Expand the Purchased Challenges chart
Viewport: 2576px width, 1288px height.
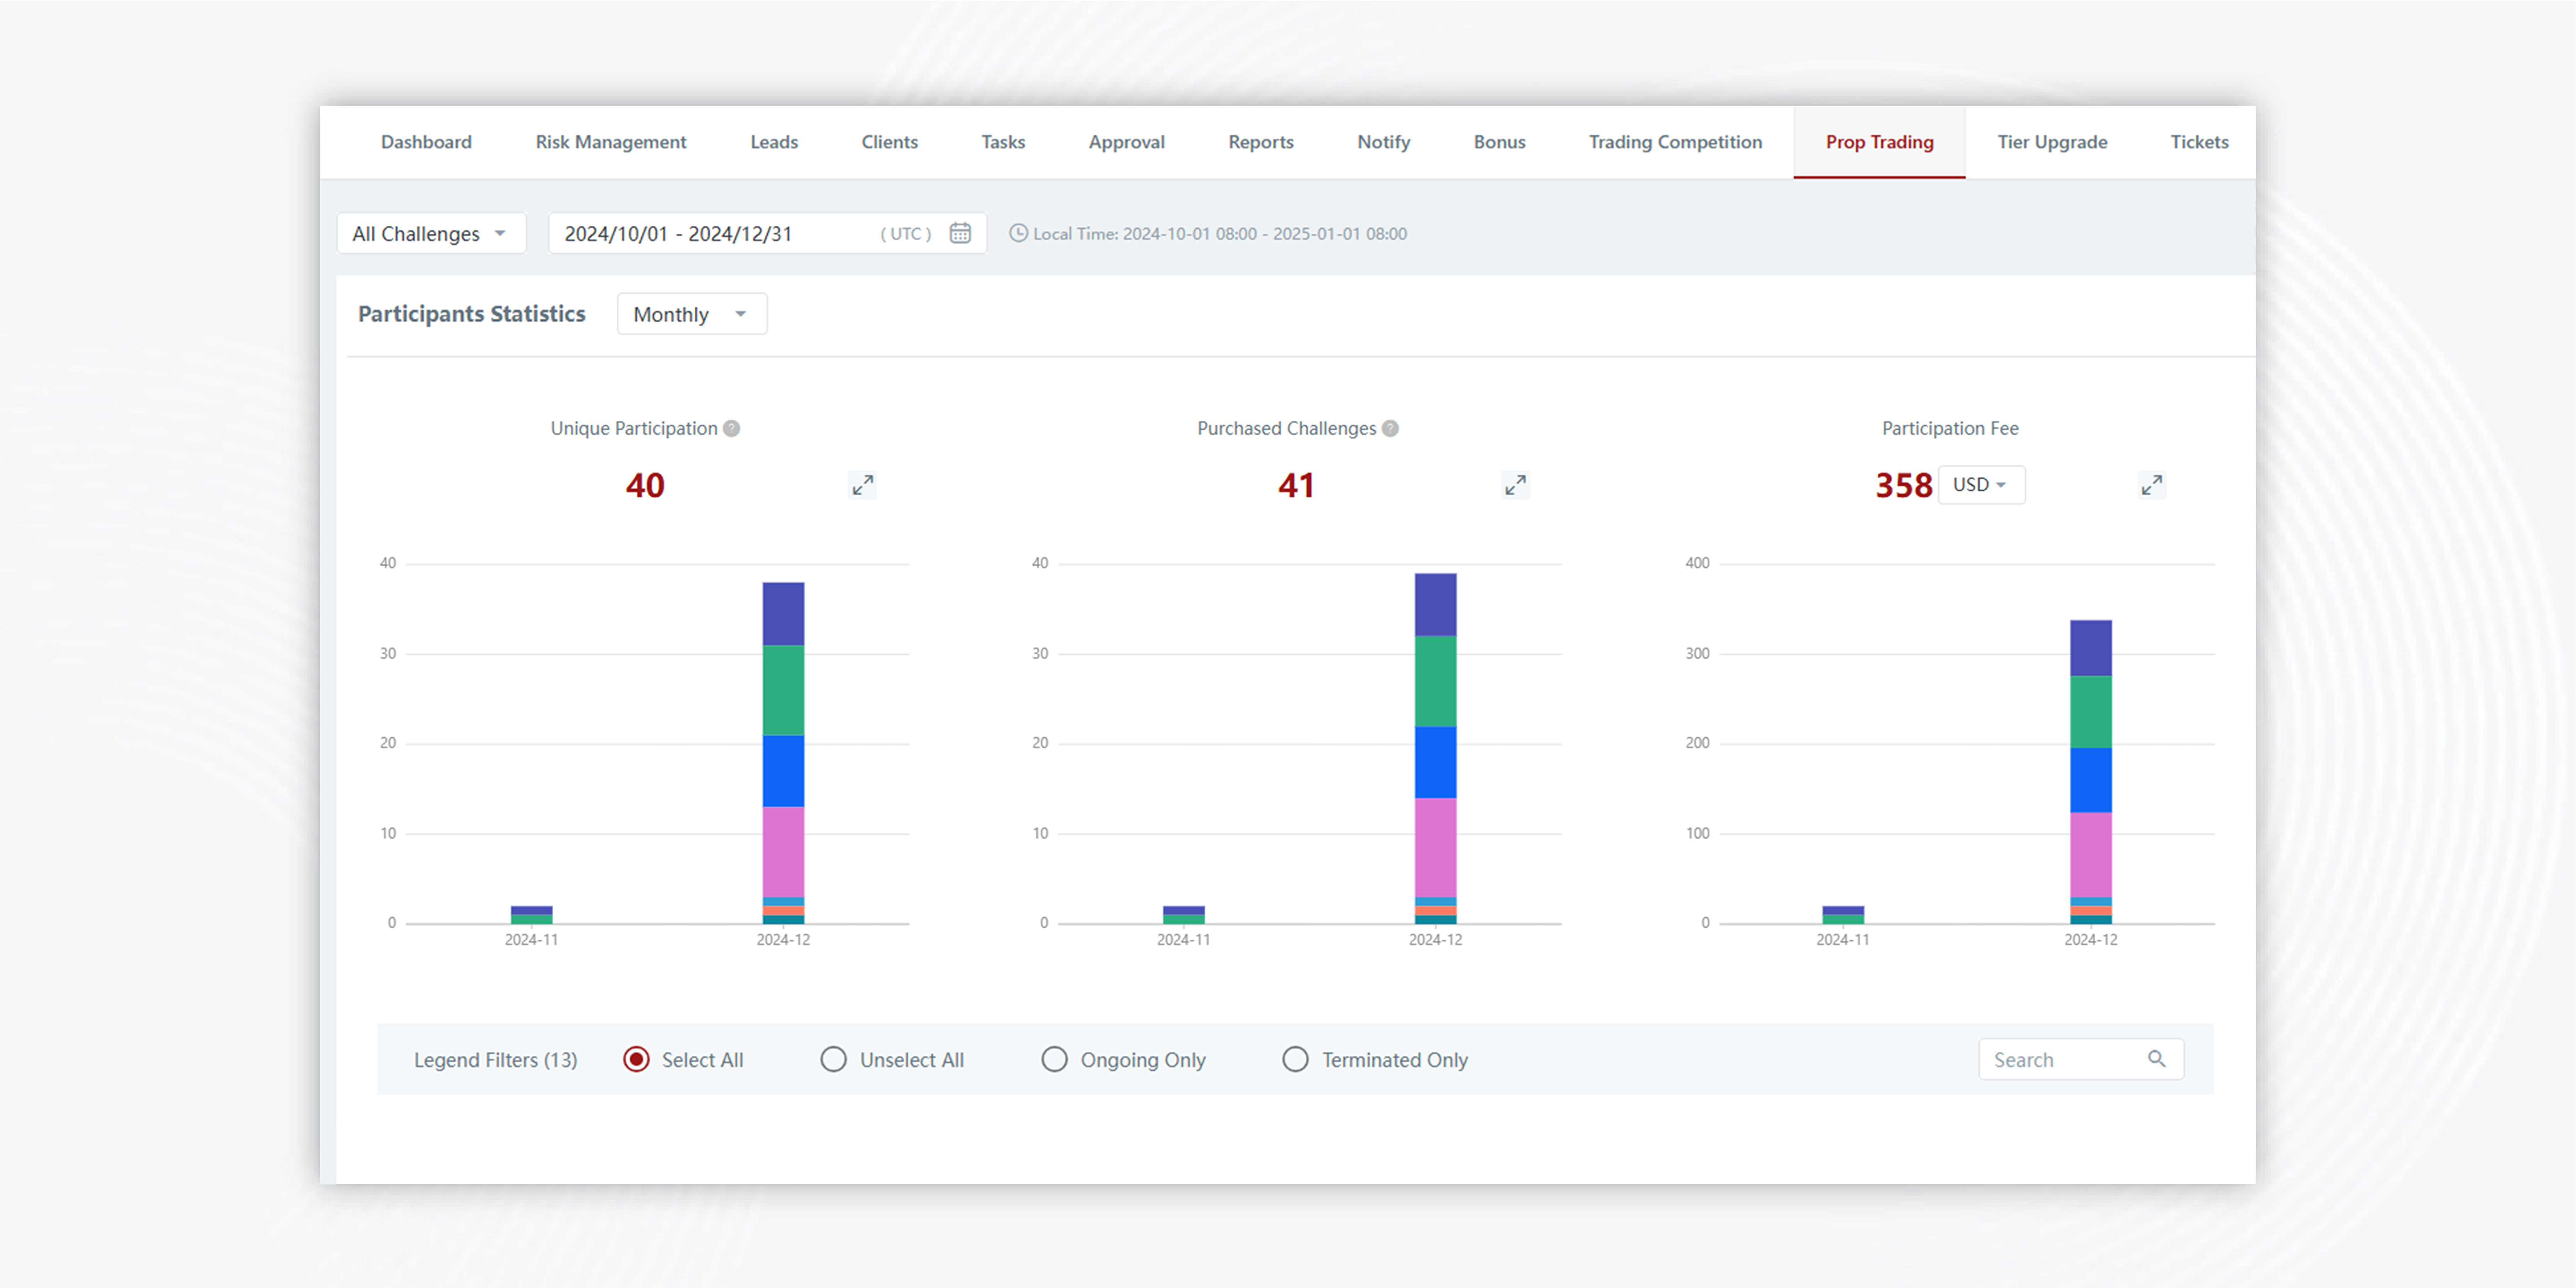tap(1515, 485)
